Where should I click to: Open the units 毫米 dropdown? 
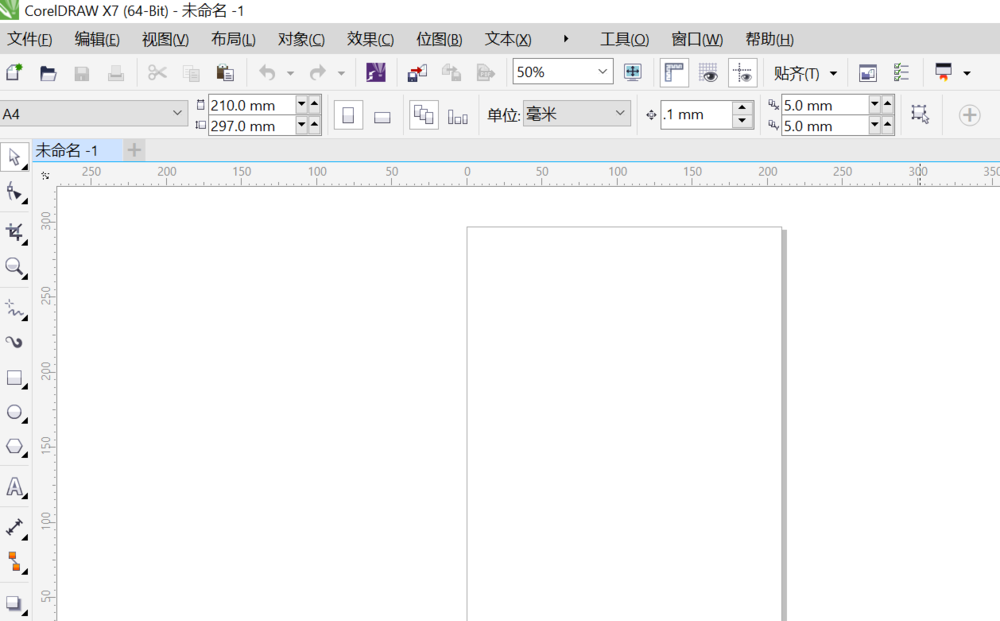pyautogui.click(x=577, y=113)
